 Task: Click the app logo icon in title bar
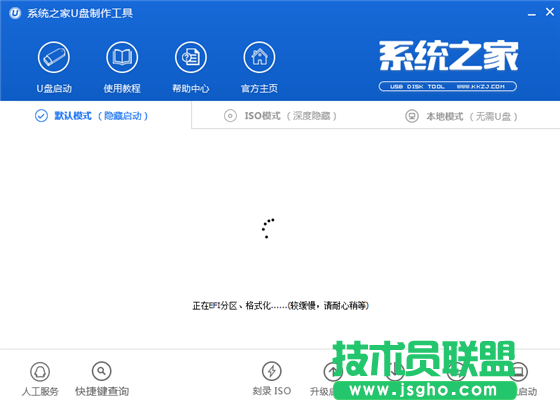point(15,13)
